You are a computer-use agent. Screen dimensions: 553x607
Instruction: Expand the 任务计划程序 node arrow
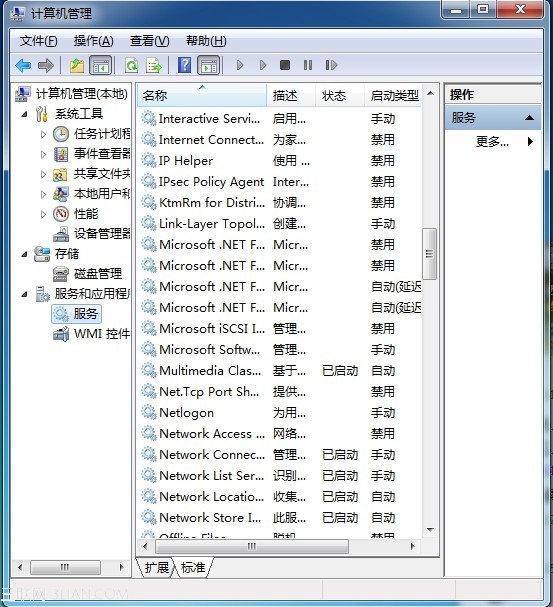[x=43, y=134]
